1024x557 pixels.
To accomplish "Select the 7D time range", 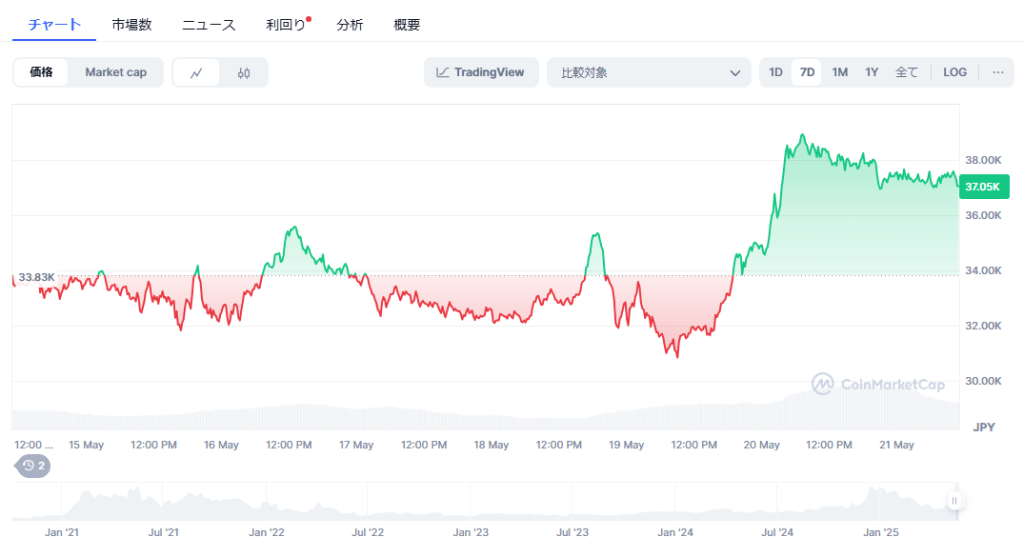I will click(x=807, y=72).
